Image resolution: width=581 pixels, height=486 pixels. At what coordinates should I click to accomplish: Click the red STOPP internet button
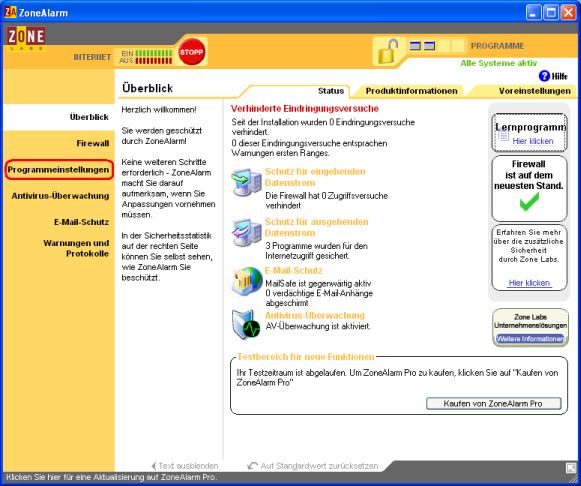pos(191,51)
